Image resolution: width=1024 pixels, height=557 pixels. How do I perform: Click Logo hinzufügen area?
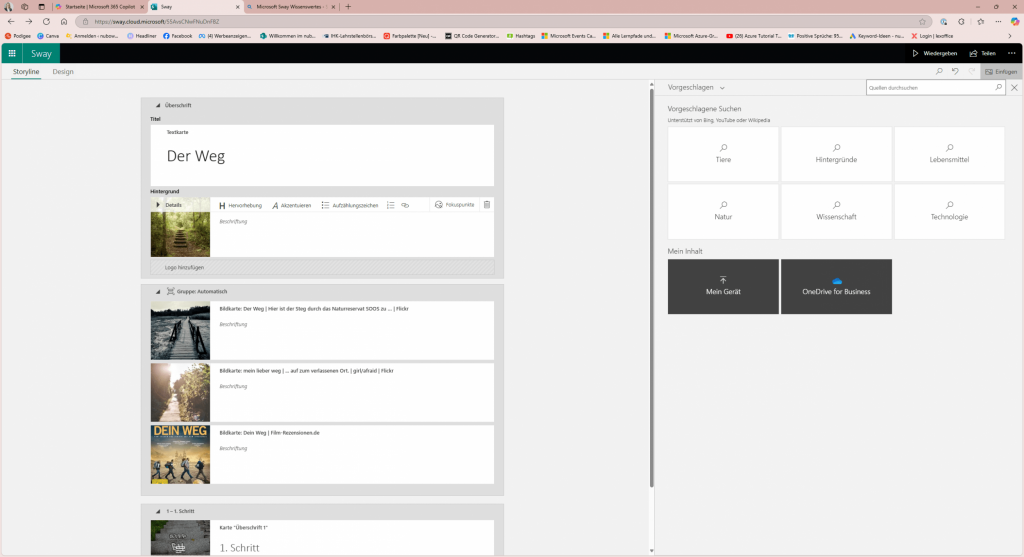pos(322,267)
